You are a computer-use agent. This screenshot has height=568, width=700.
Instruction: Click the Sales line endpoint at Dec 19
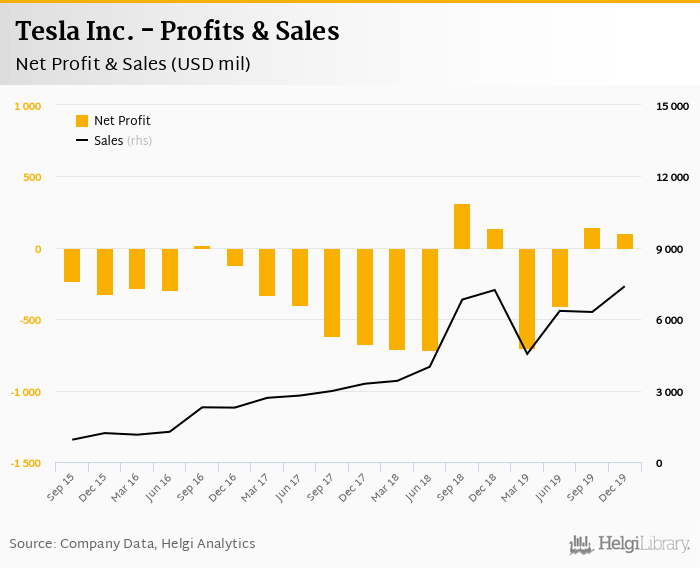(625, 286)
